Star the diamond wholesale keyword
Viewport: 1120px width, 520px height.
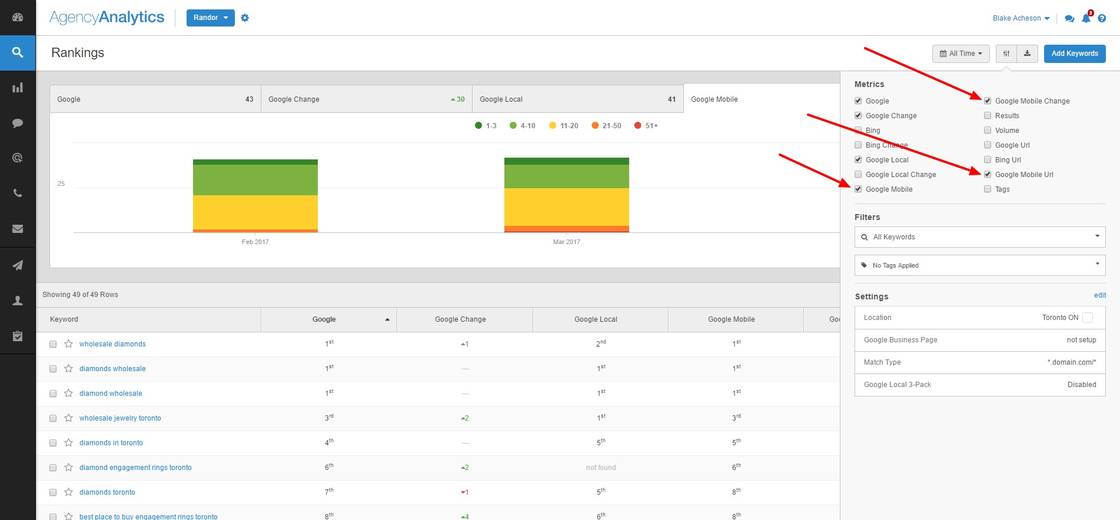pyautogui.click(x=69, y=393)
